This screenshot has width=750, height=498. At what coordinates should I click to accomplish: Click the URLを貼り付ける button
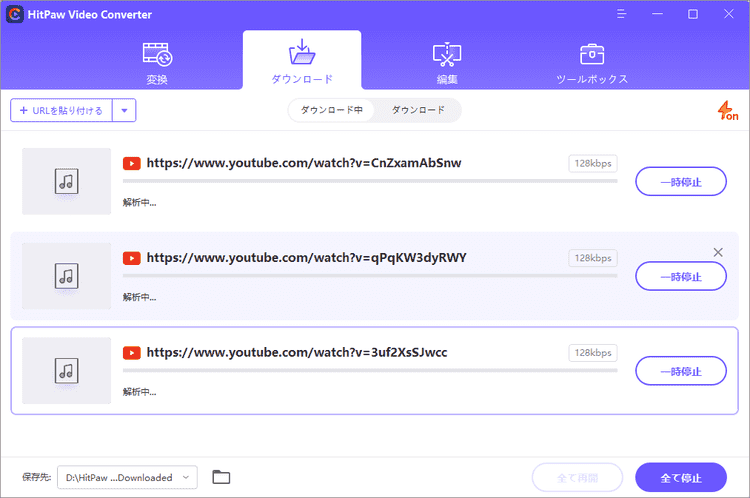61,111
